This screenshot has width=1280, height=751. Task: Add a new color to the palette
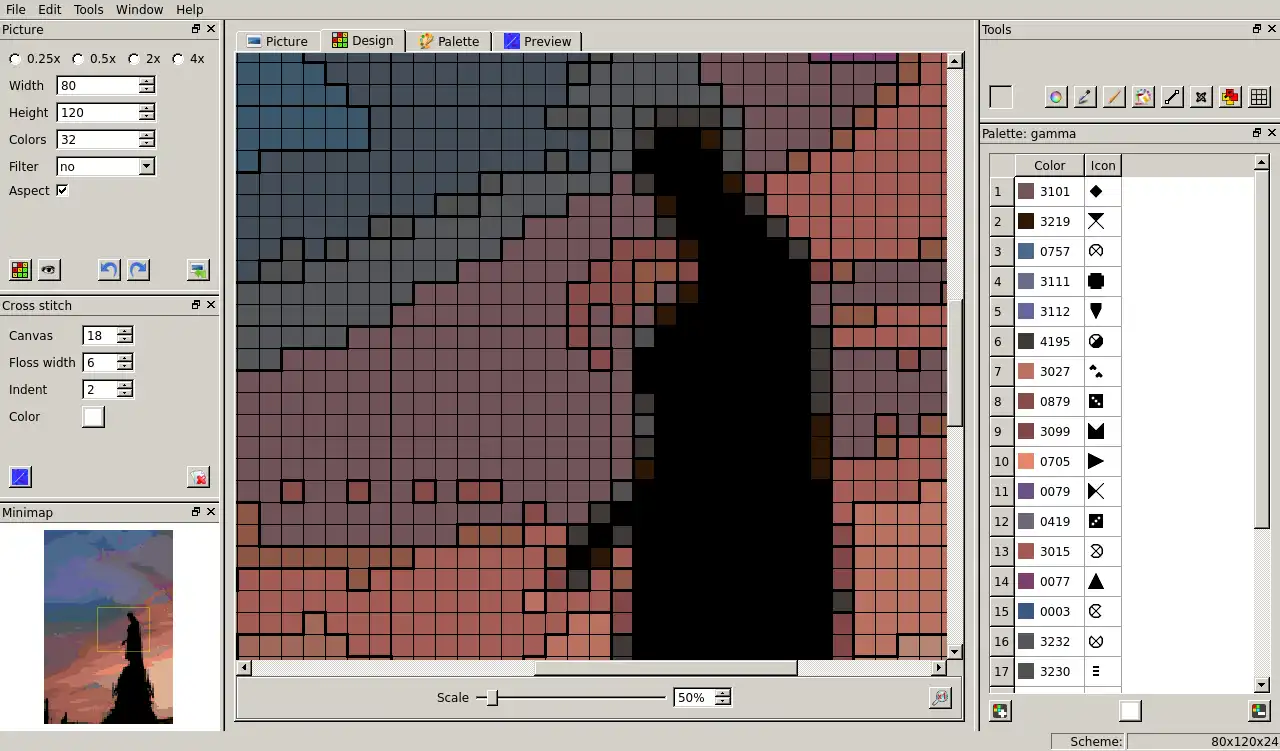[1000, 711]
